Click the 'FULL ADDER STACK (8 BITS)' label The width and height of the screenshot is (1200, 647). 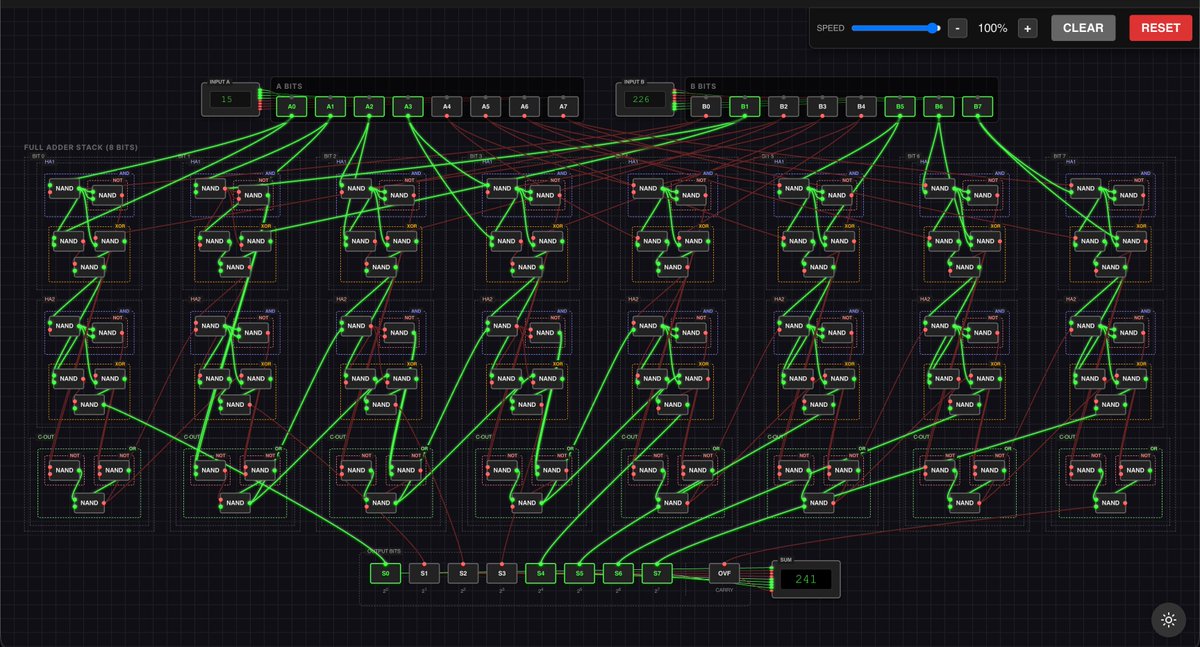(x=81, y=147)
